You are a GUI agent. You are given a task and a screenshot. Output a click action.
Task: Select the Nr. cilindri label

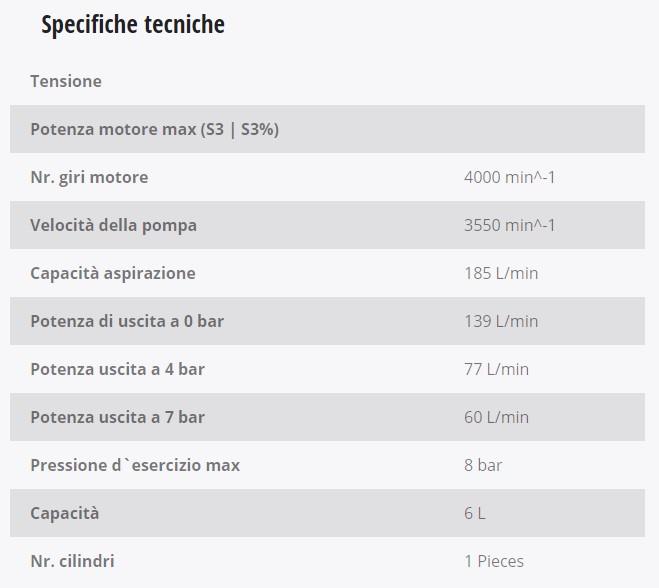point(72,561)
